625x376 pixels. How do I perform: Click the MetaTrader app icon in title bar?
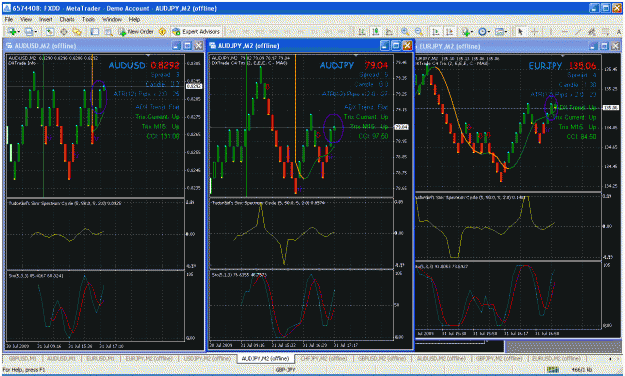point(6,8)
